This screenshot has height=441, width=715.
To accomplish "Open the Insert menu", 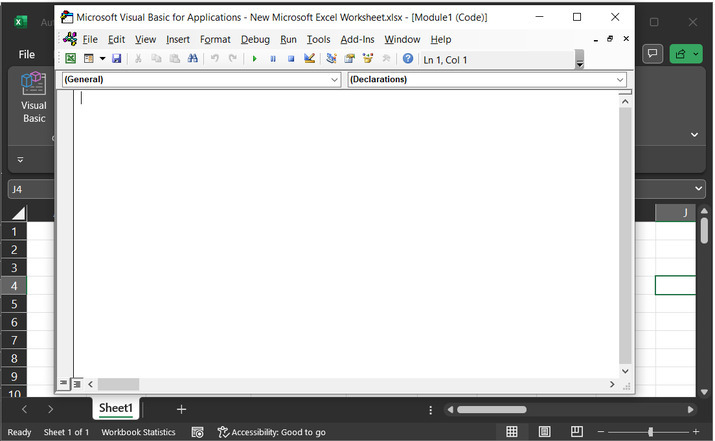I will pos(178,40).
